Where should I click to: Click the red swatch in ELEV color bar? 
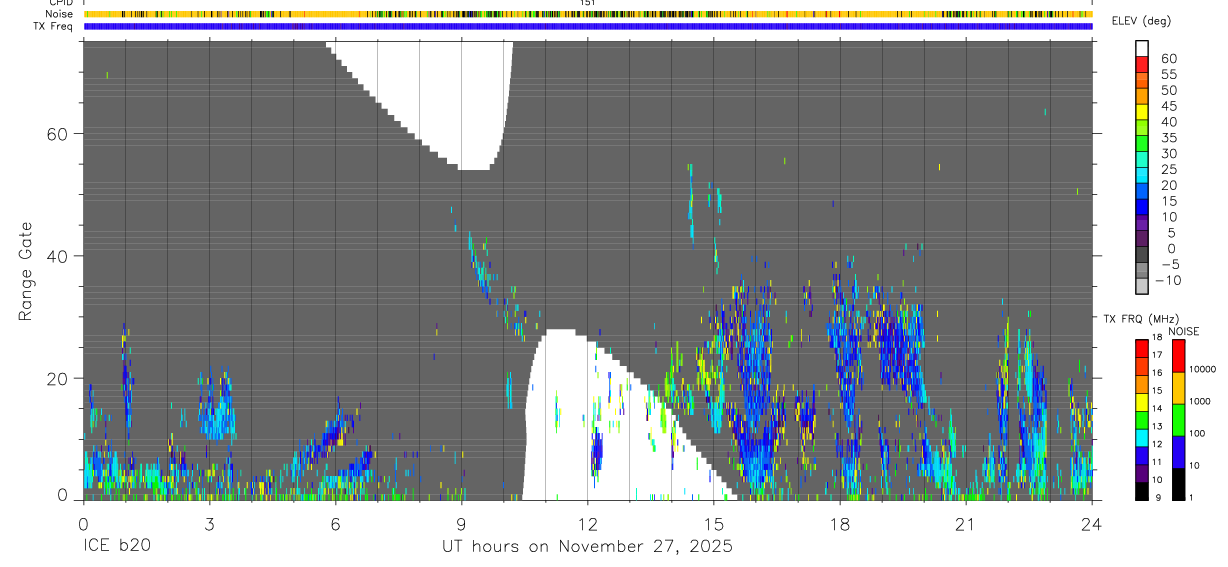[x=1142, y=64]
